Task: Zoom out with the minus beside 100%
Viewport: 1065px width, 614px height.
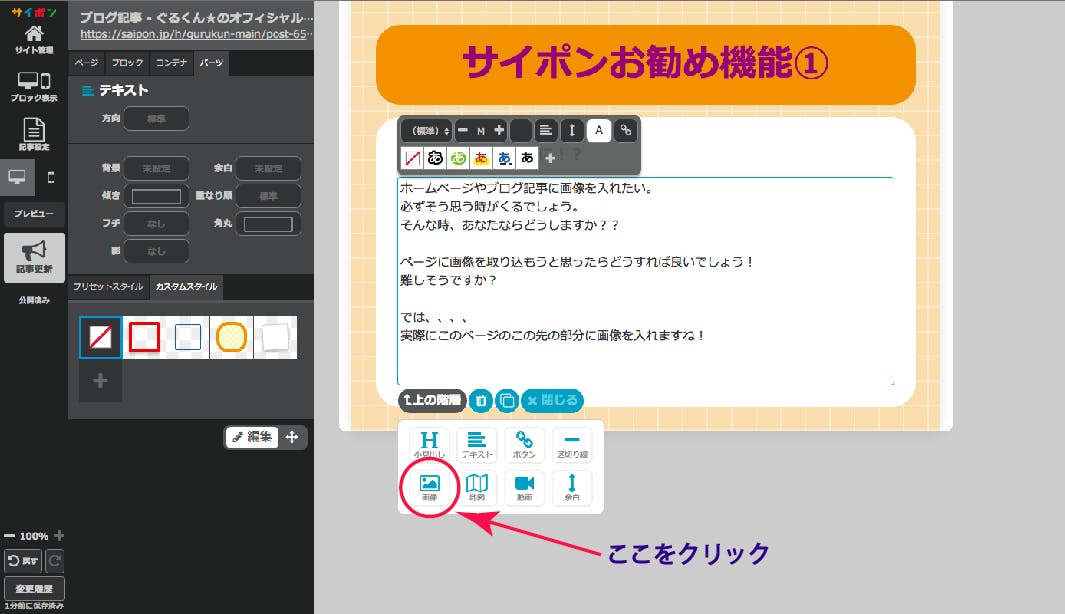Action: click(10, 536)
